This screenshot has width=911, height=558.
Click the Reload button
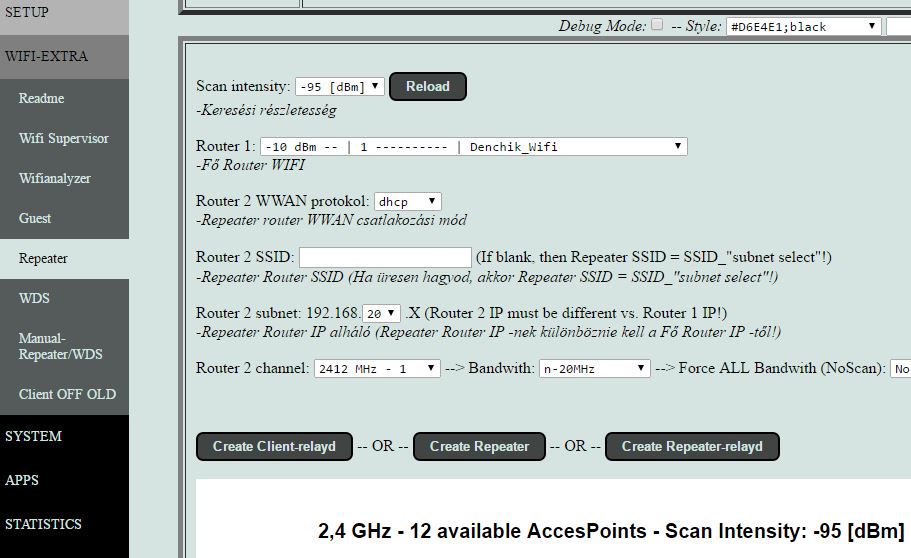pos(428,86)
